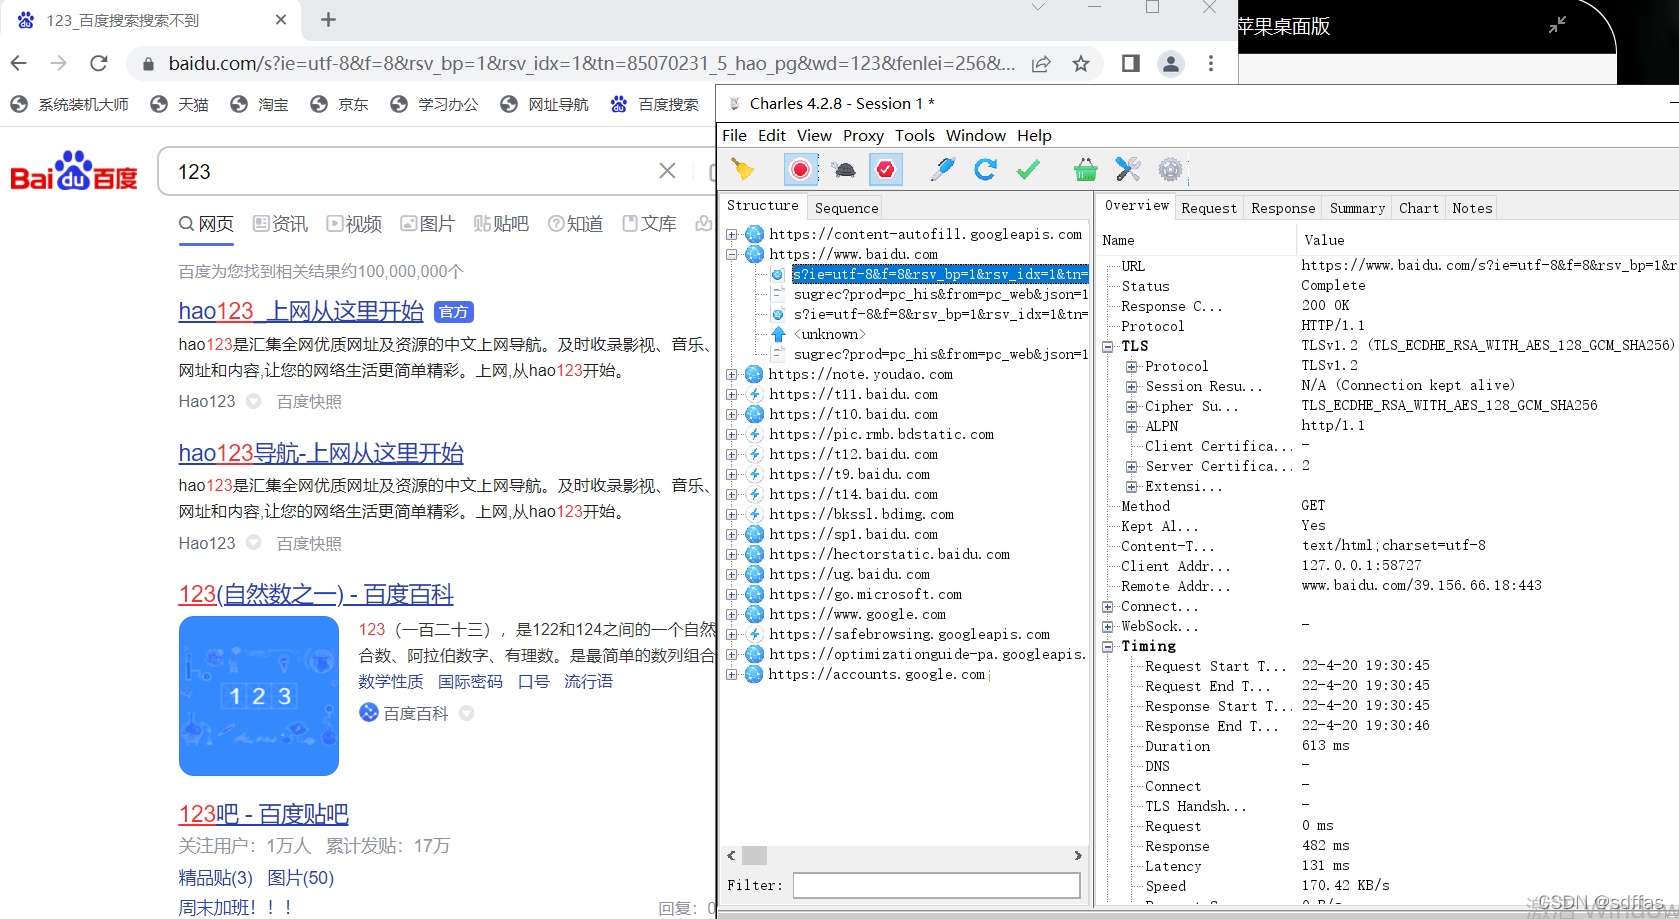Expand the note.youdao.com host node
Image resolution: width=1679 pixels, height=919 pixels.
(x=732, y=374)
